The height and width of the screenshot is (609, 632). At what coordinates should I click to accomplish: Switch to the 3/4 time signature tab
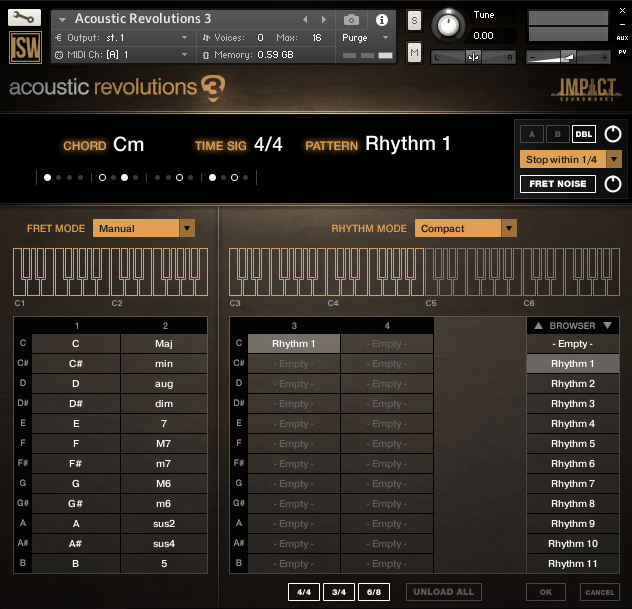(338, 592)
